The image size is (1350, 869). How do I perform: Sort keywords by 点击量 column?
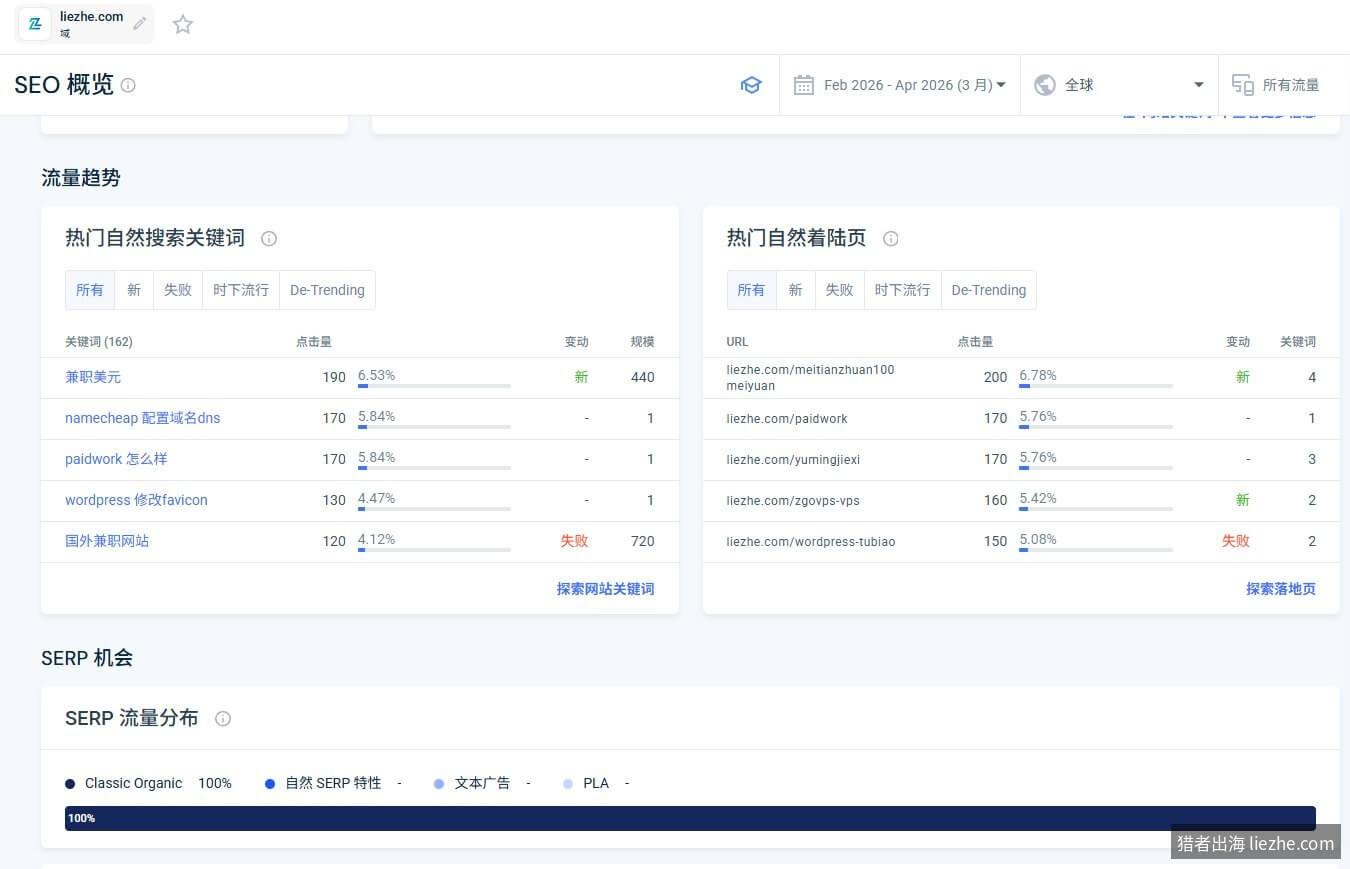click(313, 342)
